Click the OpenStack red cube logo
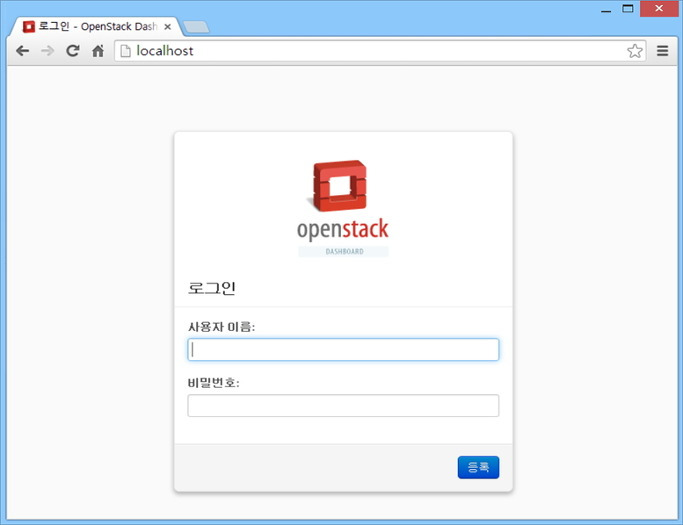683x525 pixels. (x=338, y=186)
